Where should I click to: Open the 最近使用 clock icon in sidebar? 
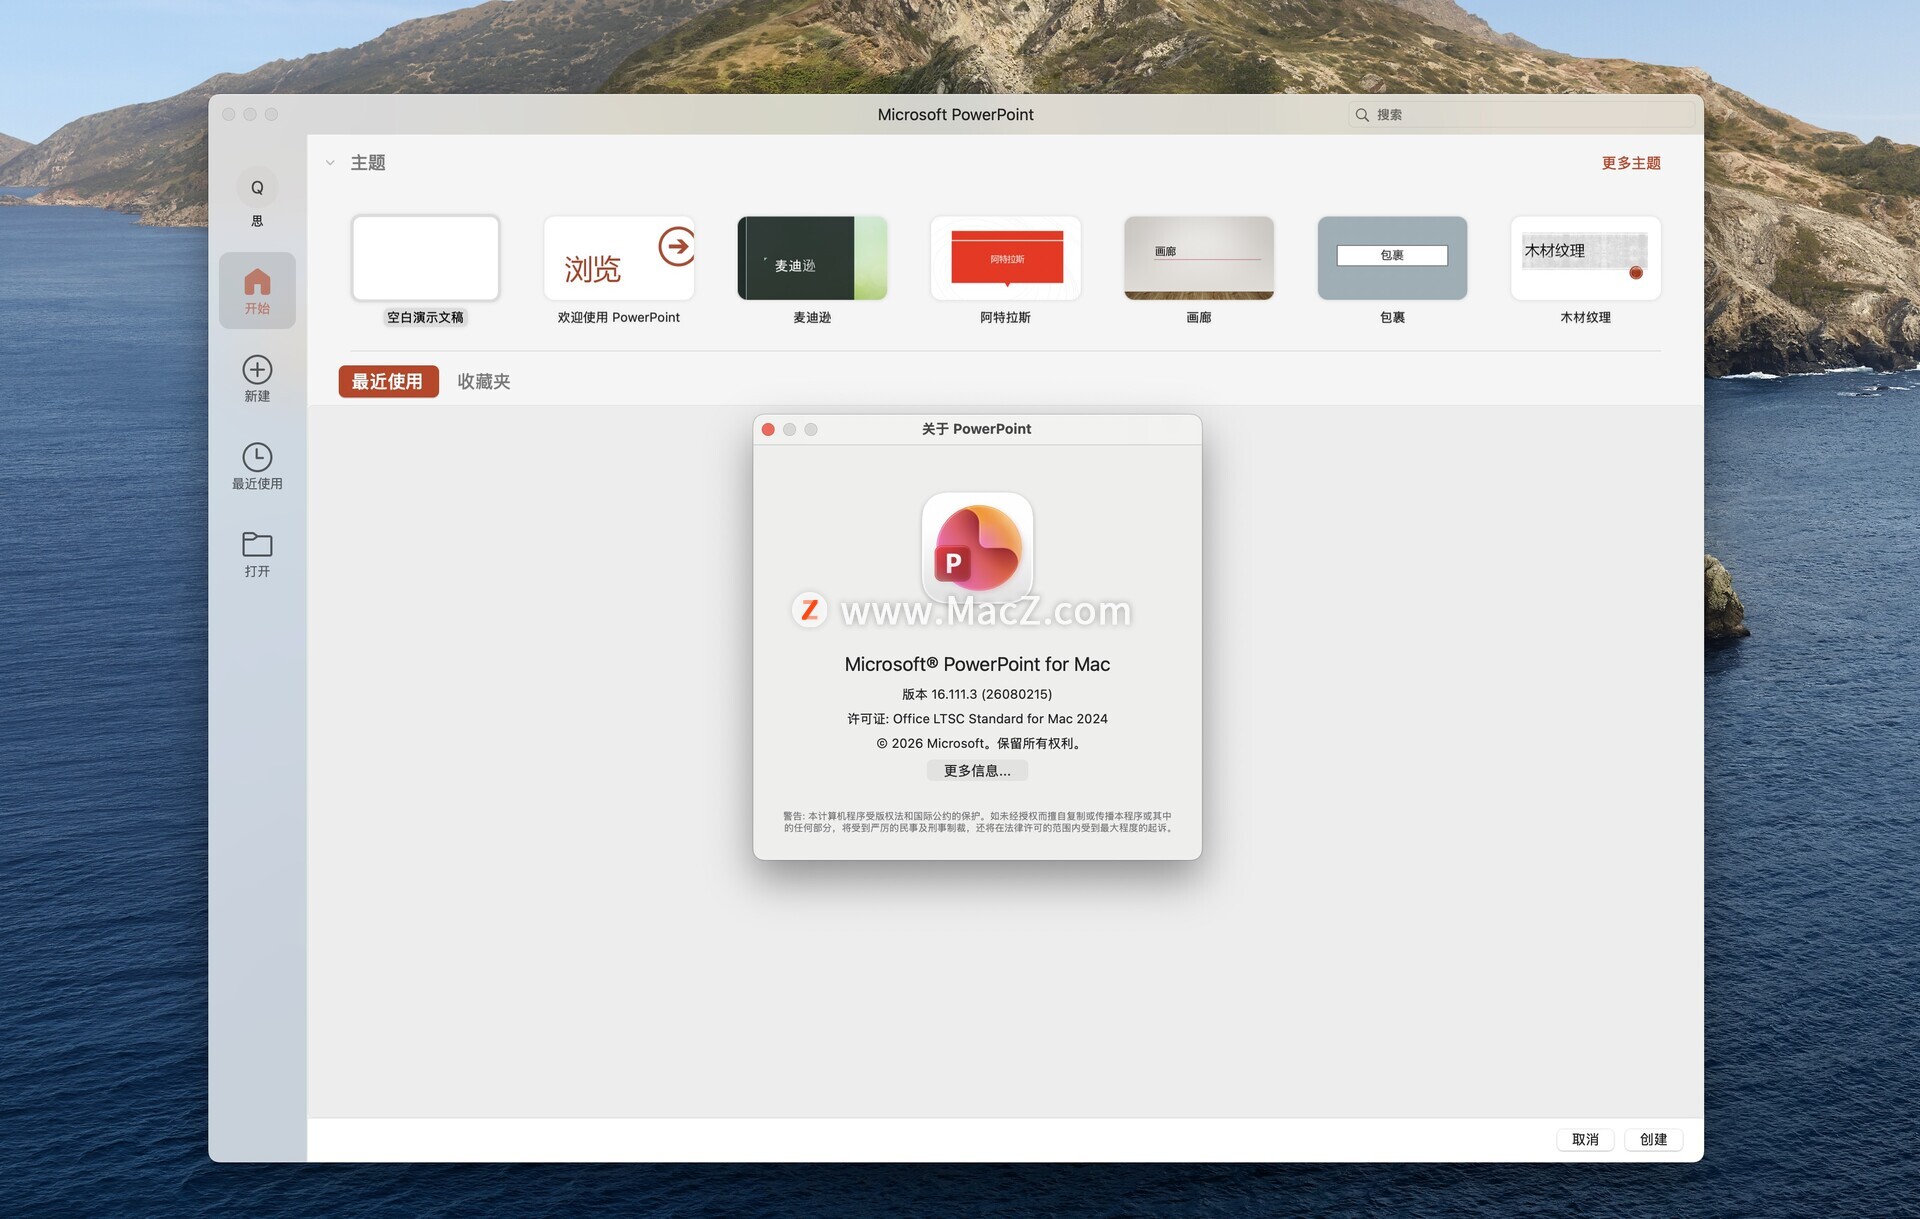pos(257,457)
